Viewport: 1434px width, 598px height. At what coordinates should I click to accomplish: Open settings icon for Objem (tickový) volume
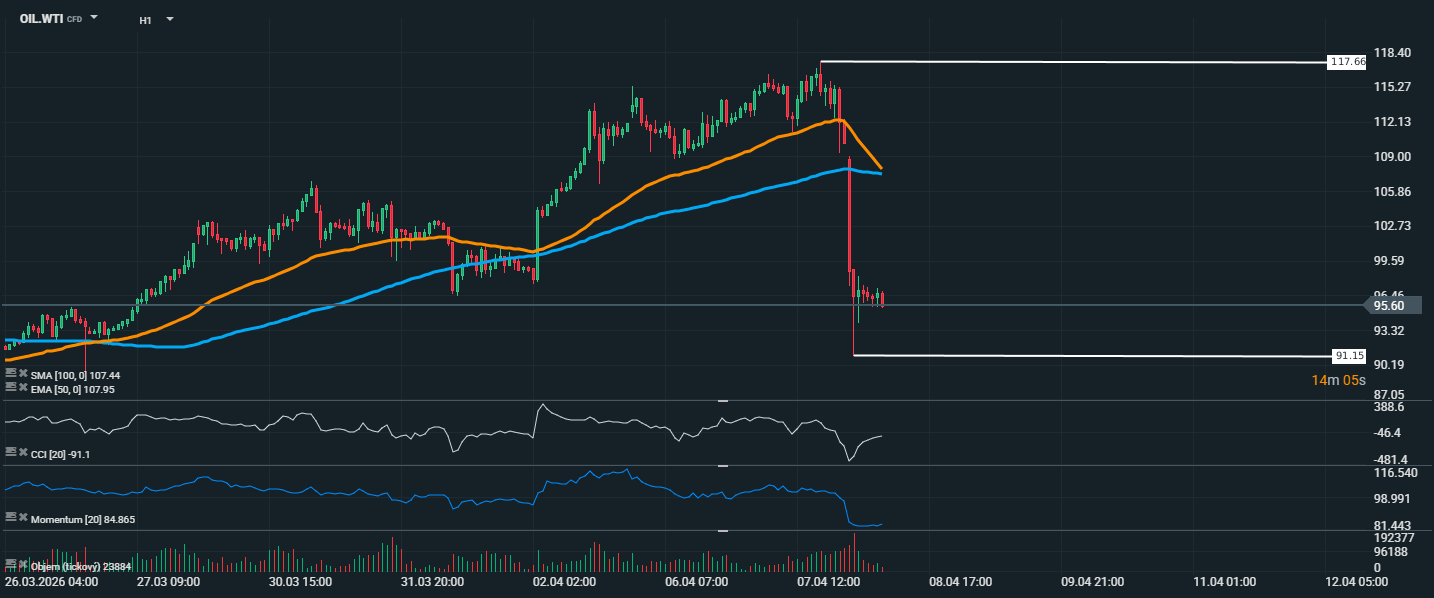(x=11, y=565)
